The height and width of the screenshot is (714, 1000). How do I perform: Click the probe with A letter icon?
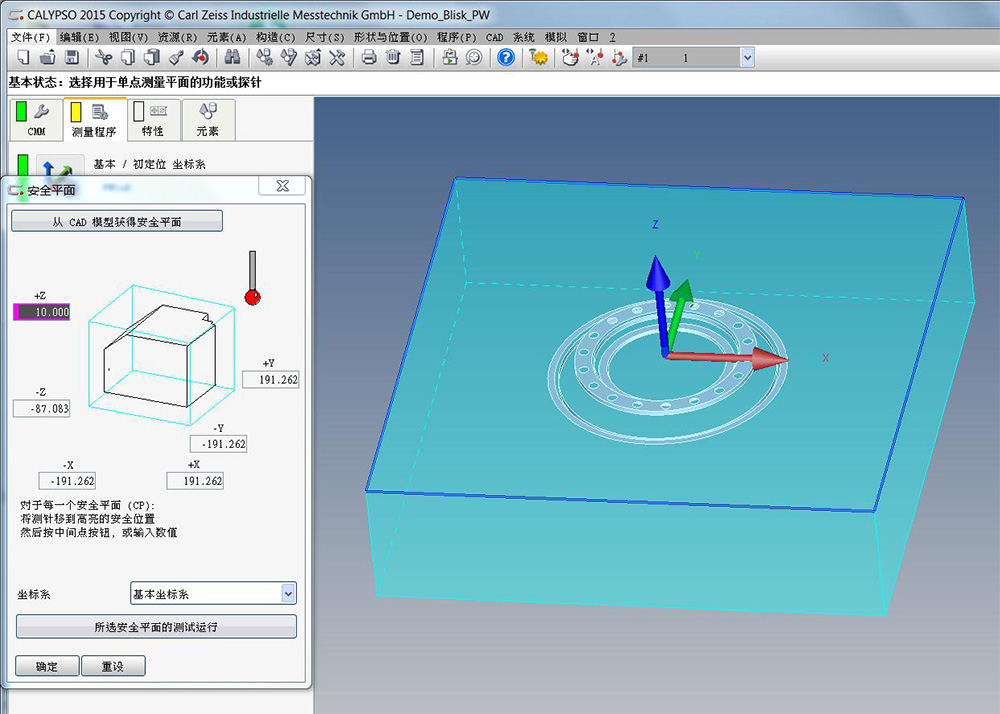coord(594,58)
